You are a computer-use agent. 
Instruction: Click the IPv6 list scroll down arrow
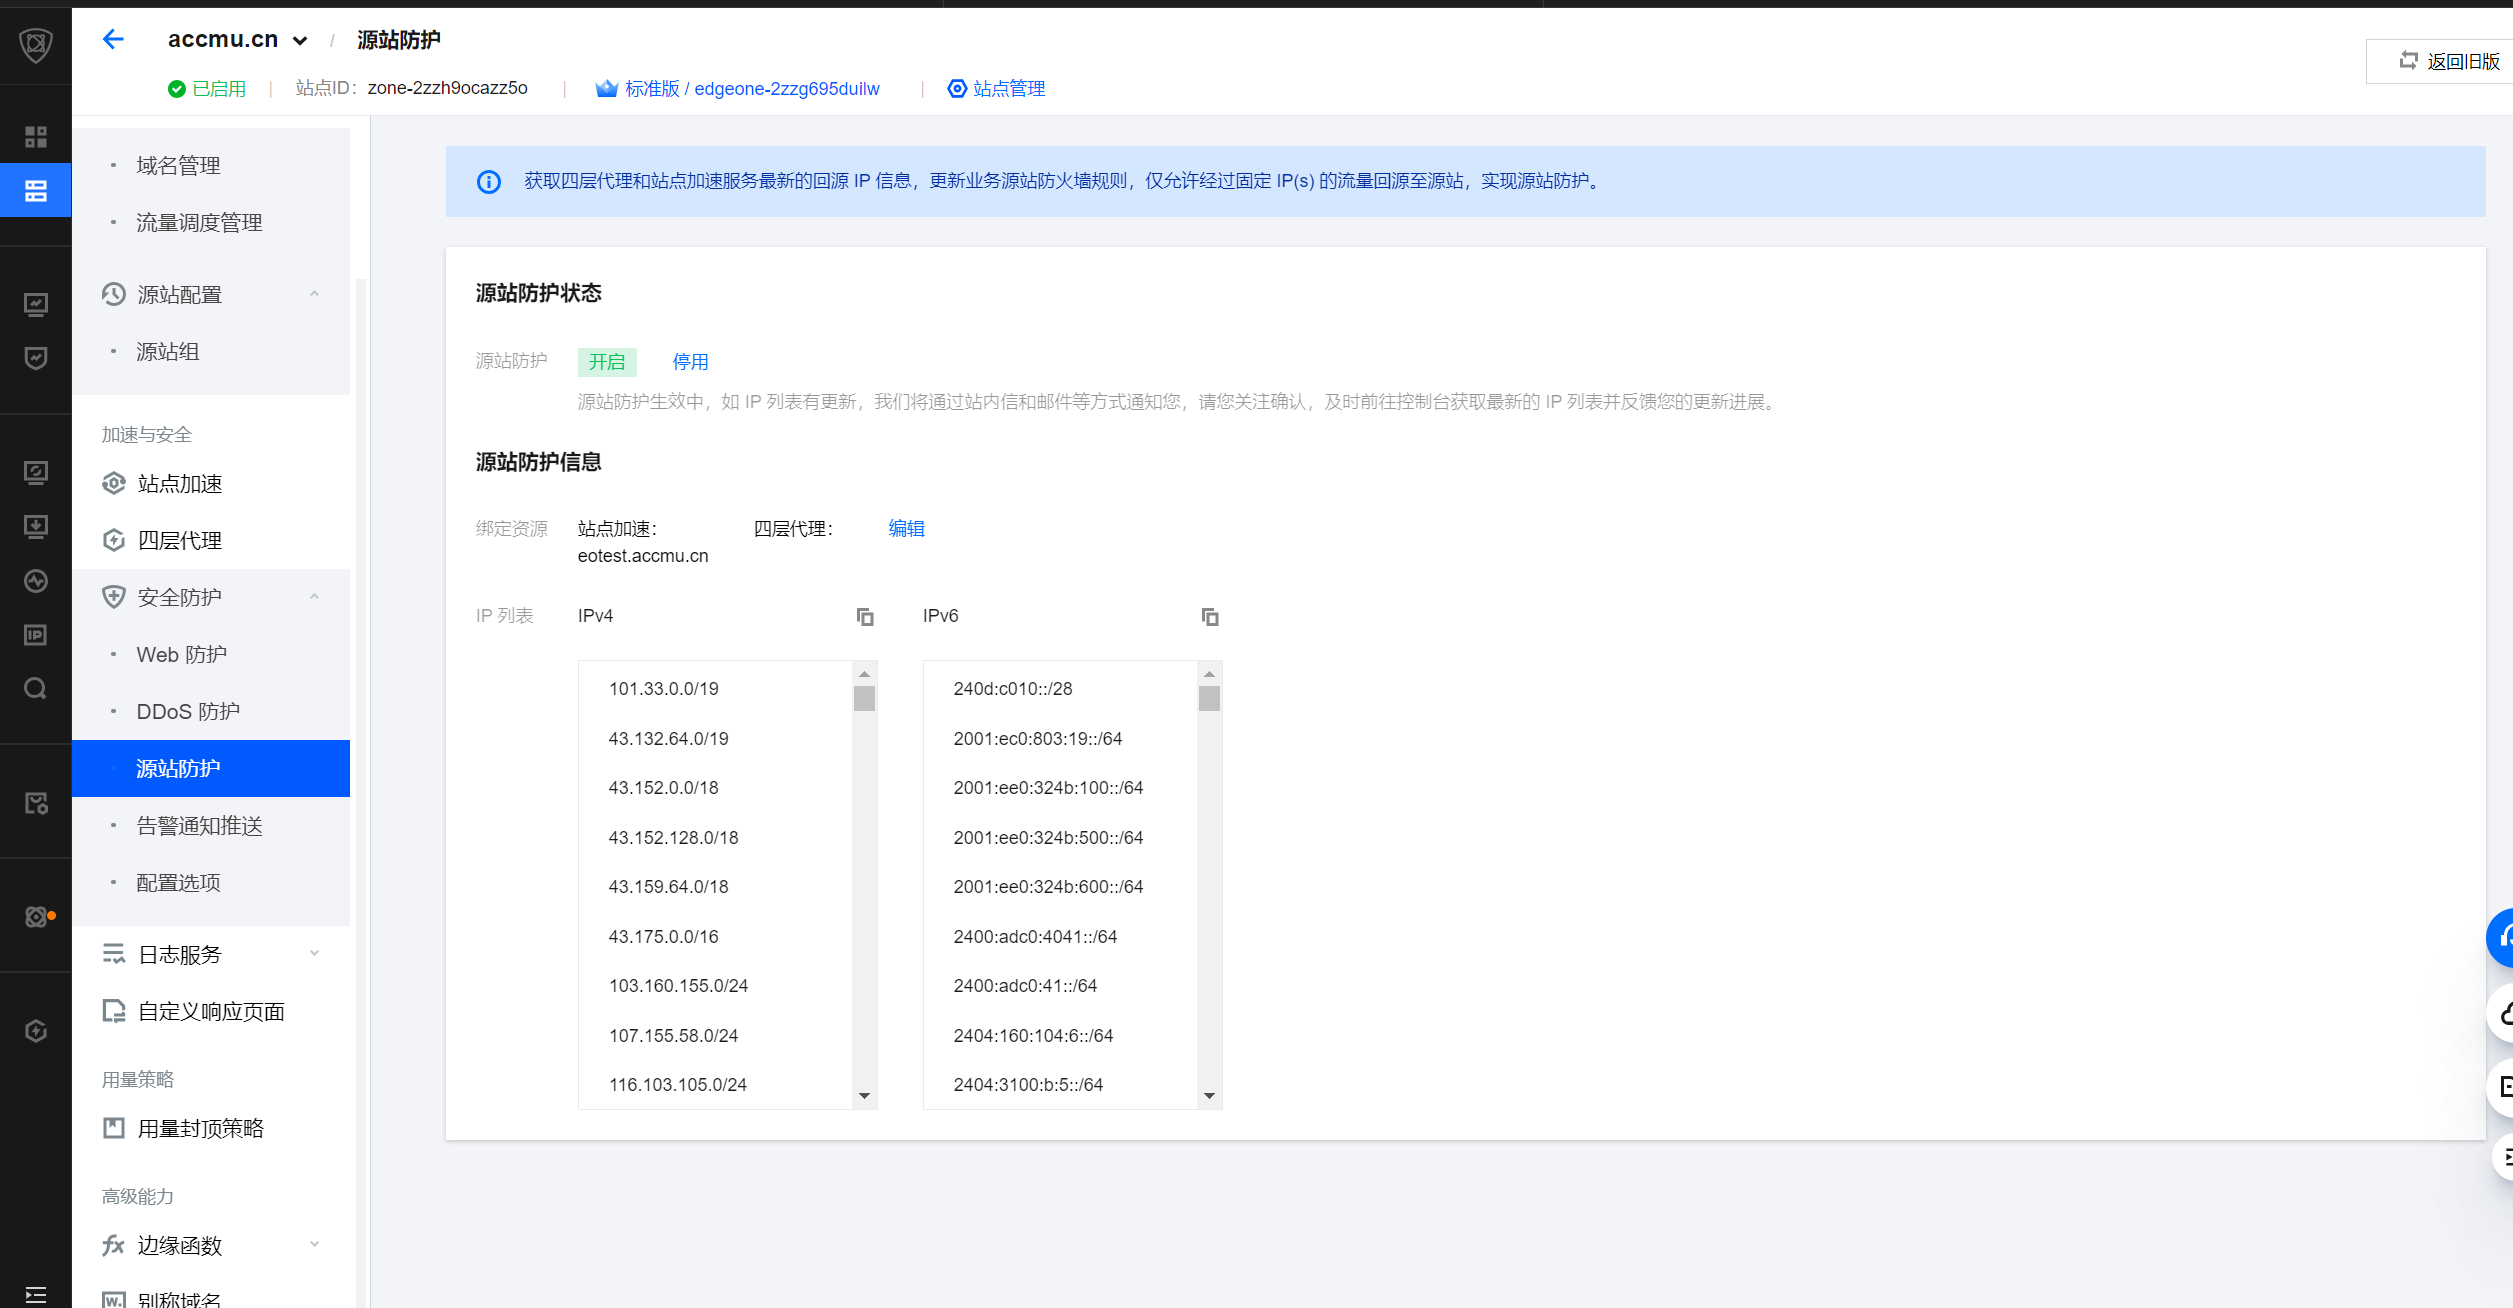click(1210, 1096)
